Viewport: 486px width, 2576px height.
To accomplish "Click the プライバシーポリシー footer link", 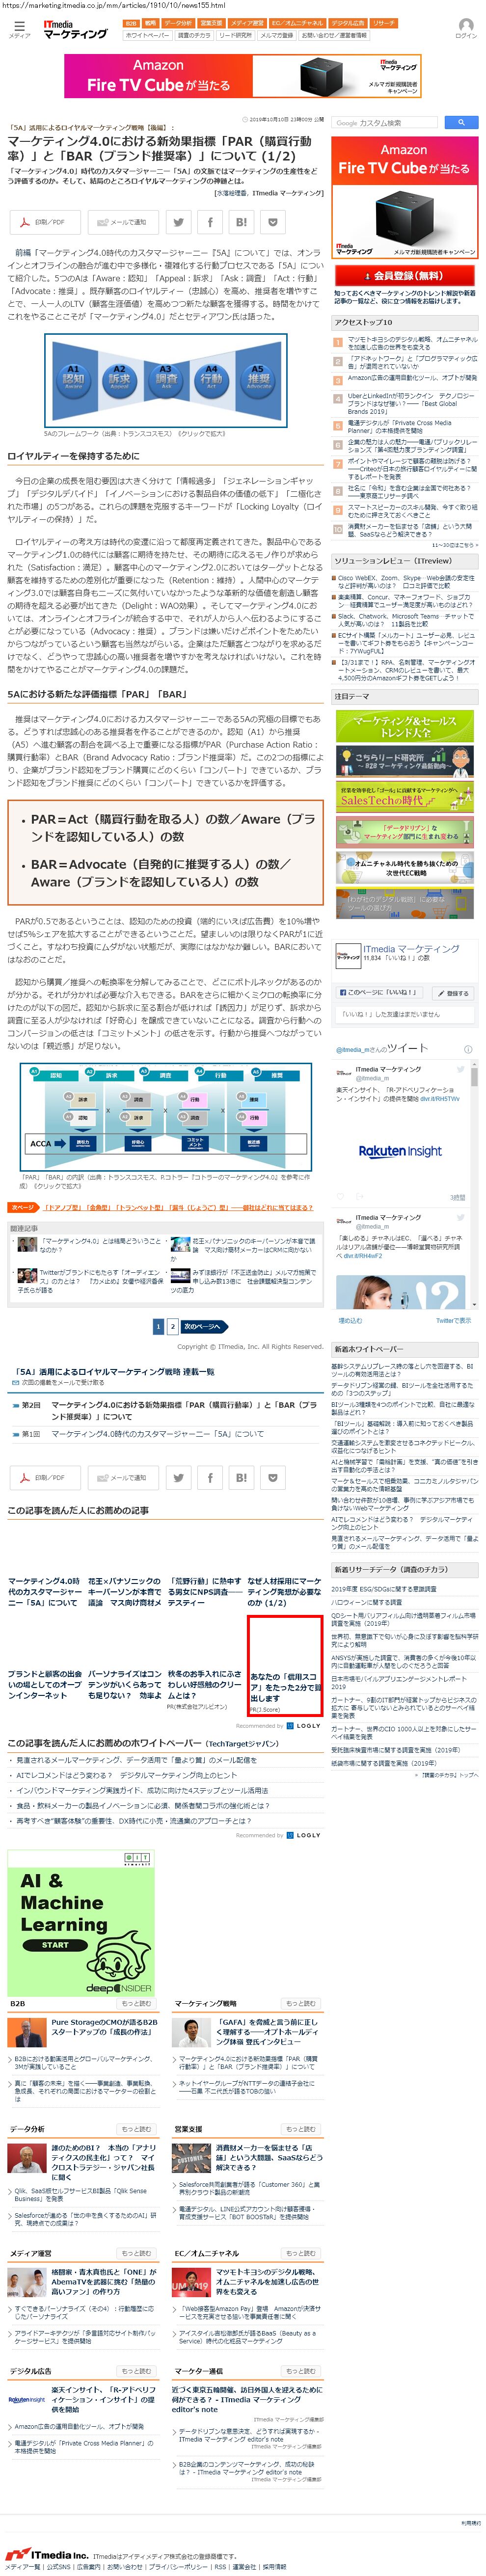I will pos(178,2567).
